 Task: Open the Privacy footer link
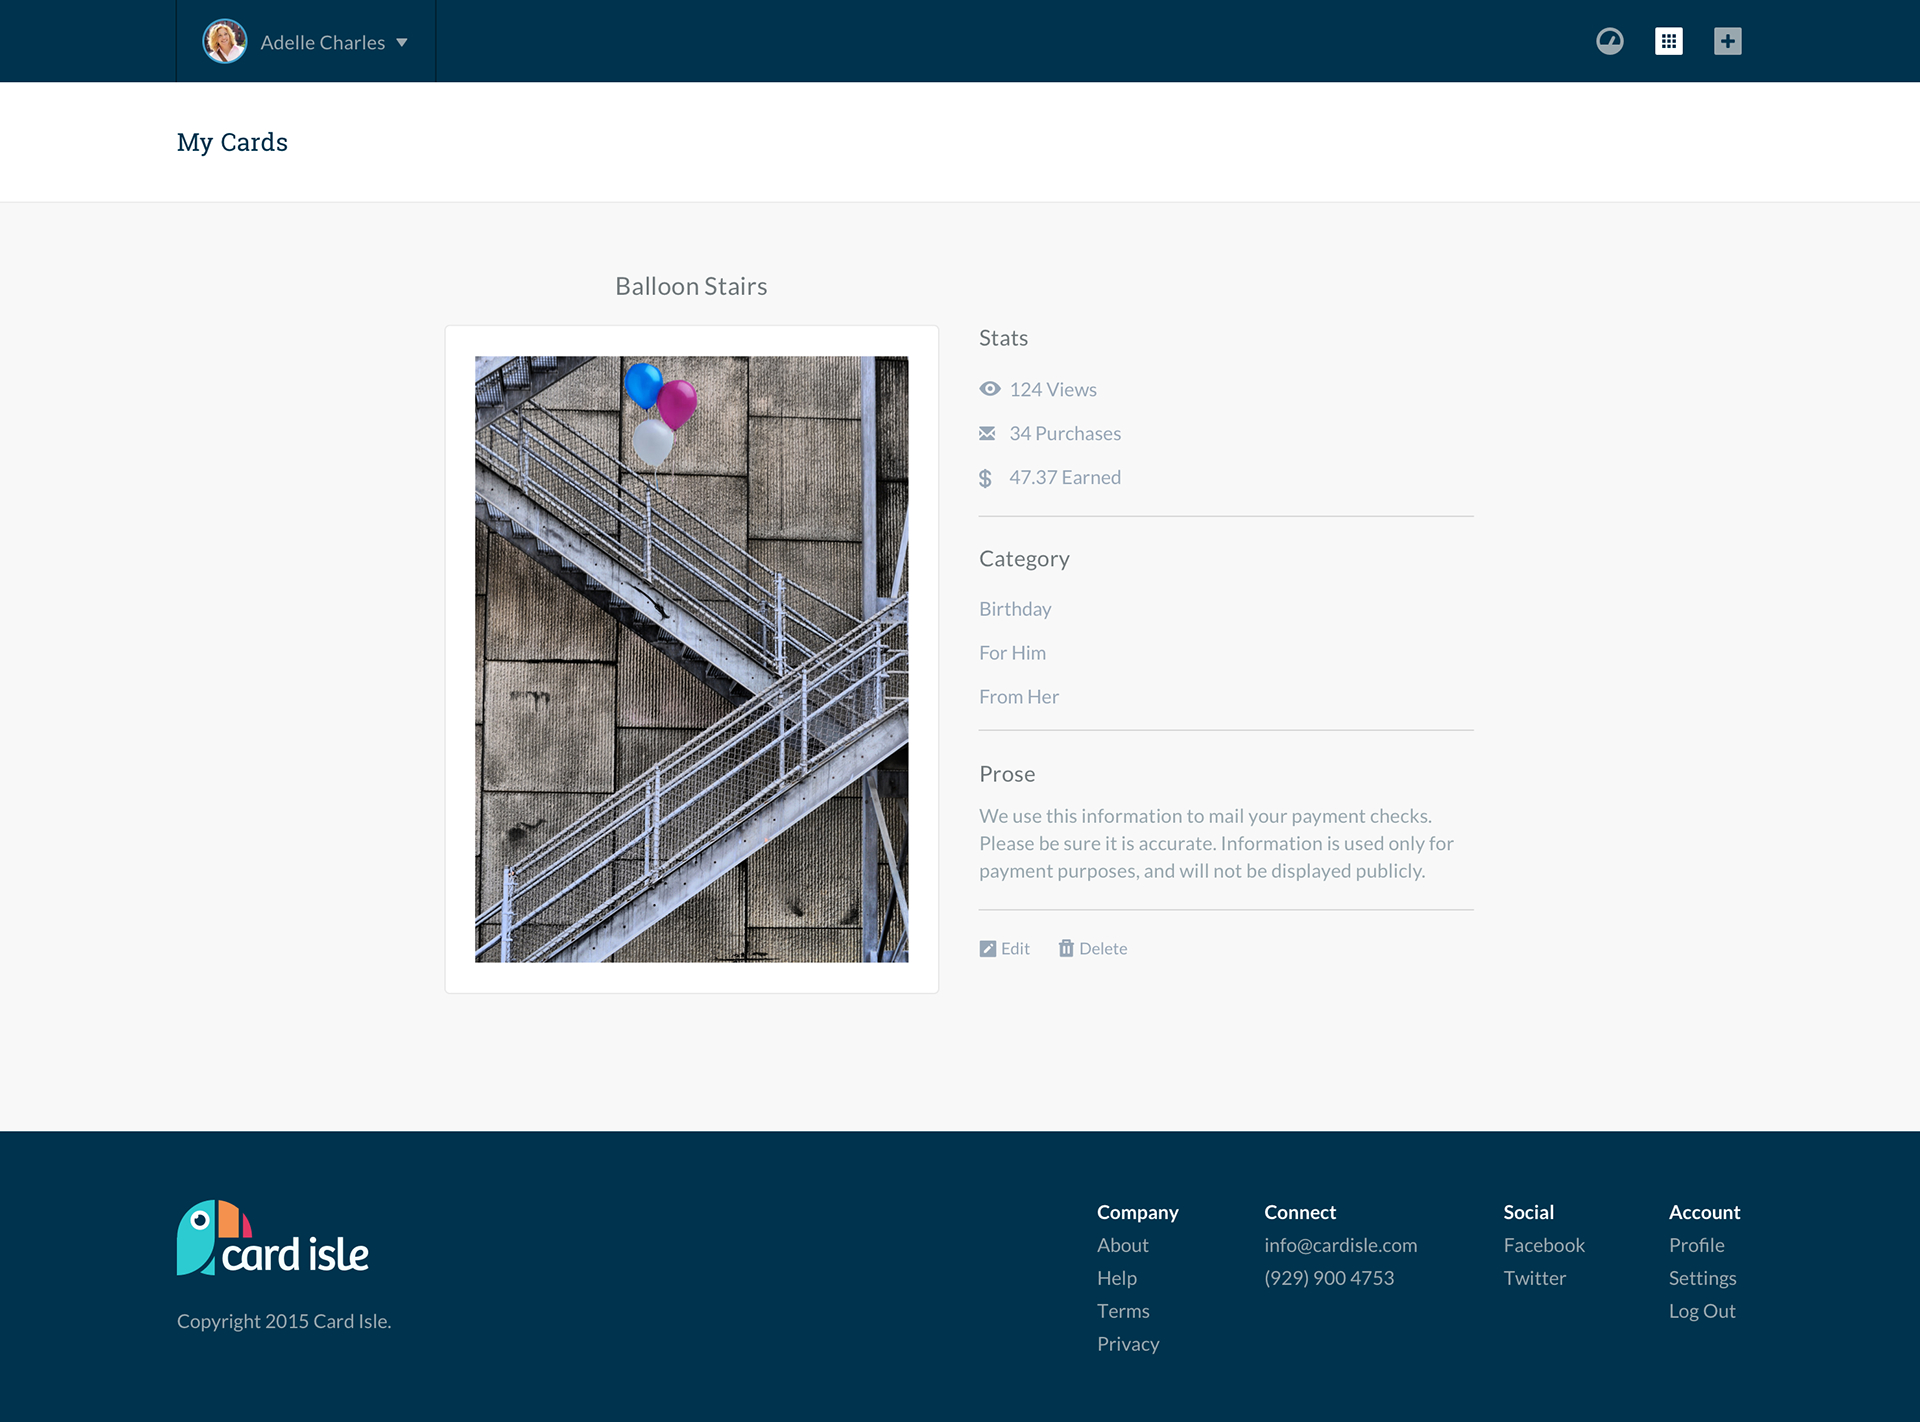pyautogui.click(x=1128, y=1344)
